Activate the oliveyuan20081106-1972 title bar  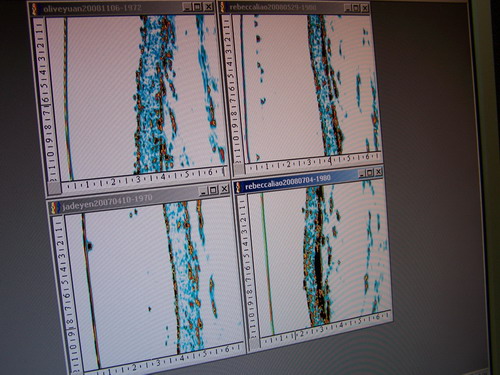(122, 8)
